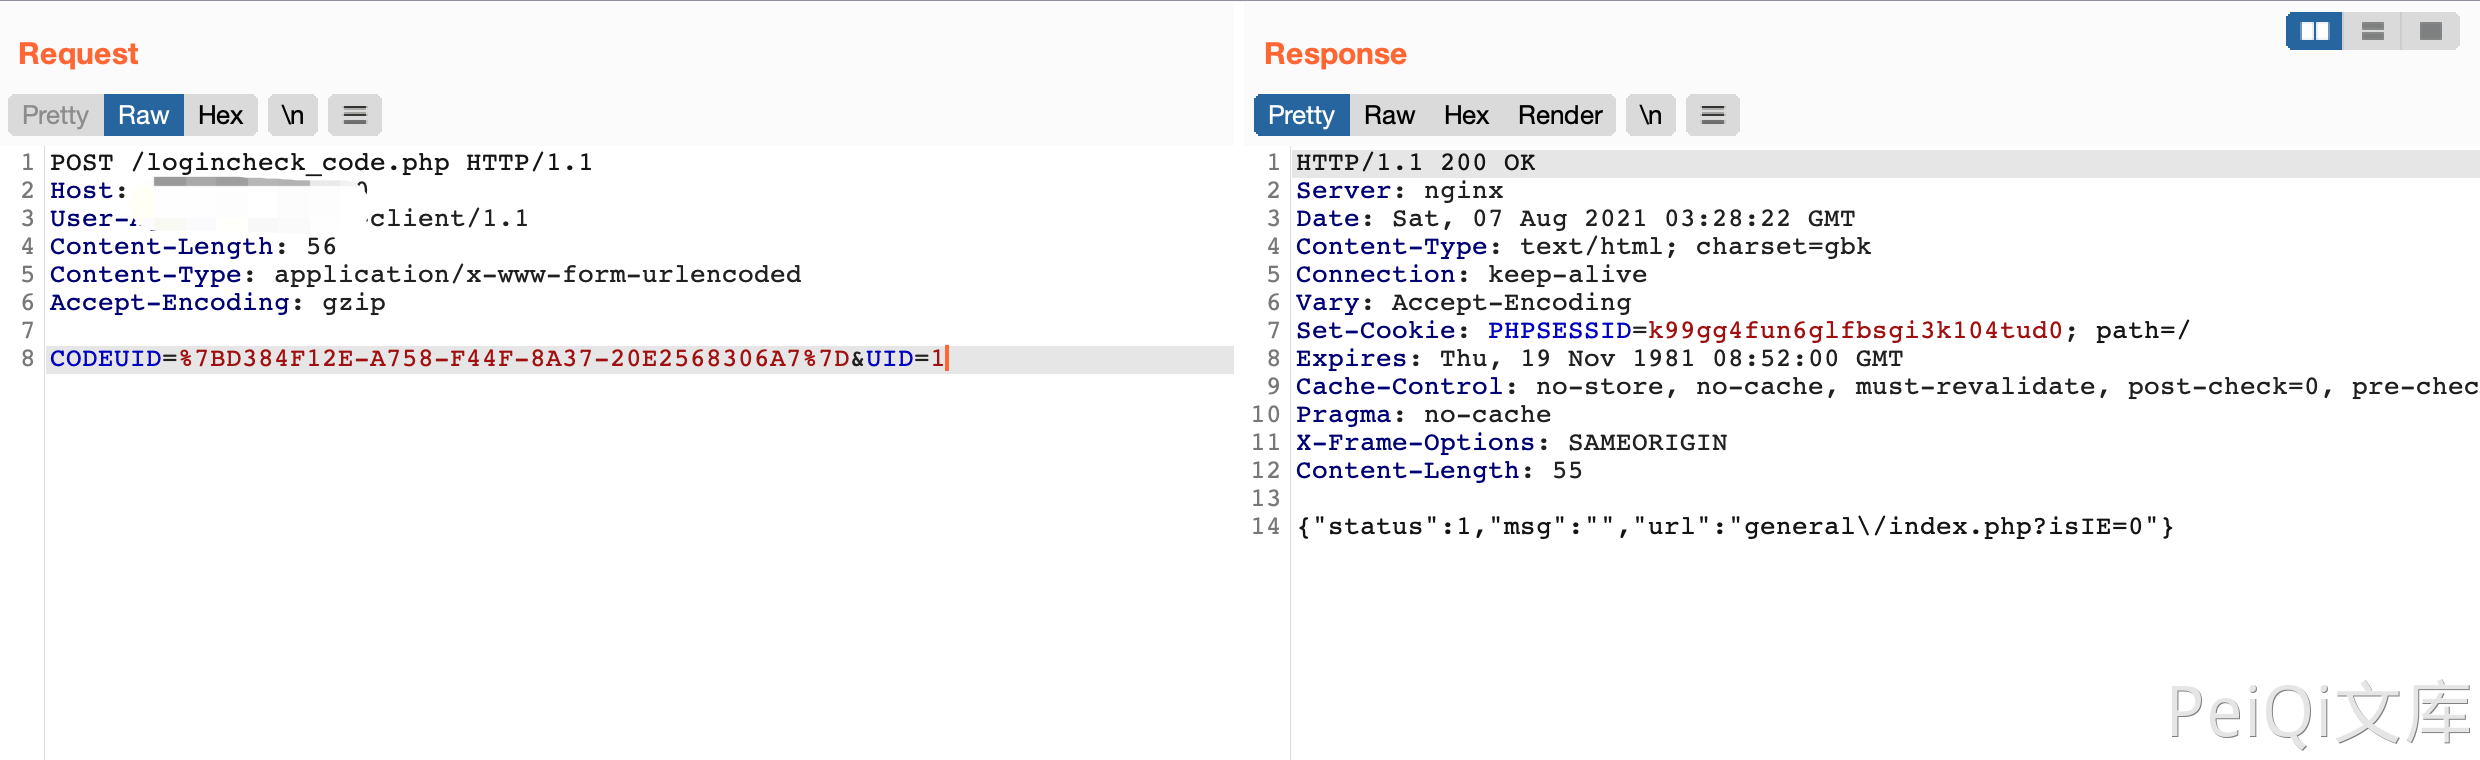The height and width of the screenshot is (760, 2480).
Task: Open the Request panel options menu
Action: coord(355,115)
